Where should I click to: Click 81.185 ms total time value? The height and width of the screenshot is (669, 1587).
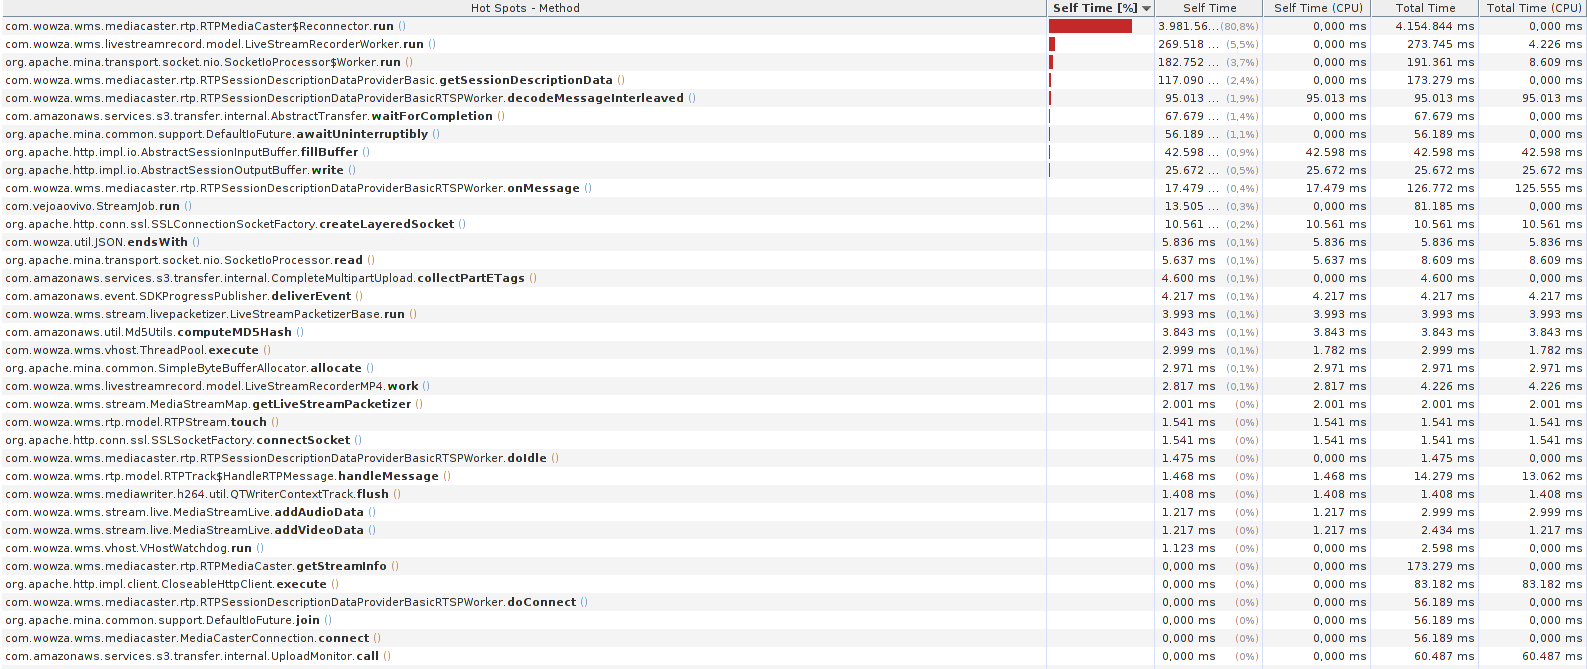click(x=1444, y=206)
